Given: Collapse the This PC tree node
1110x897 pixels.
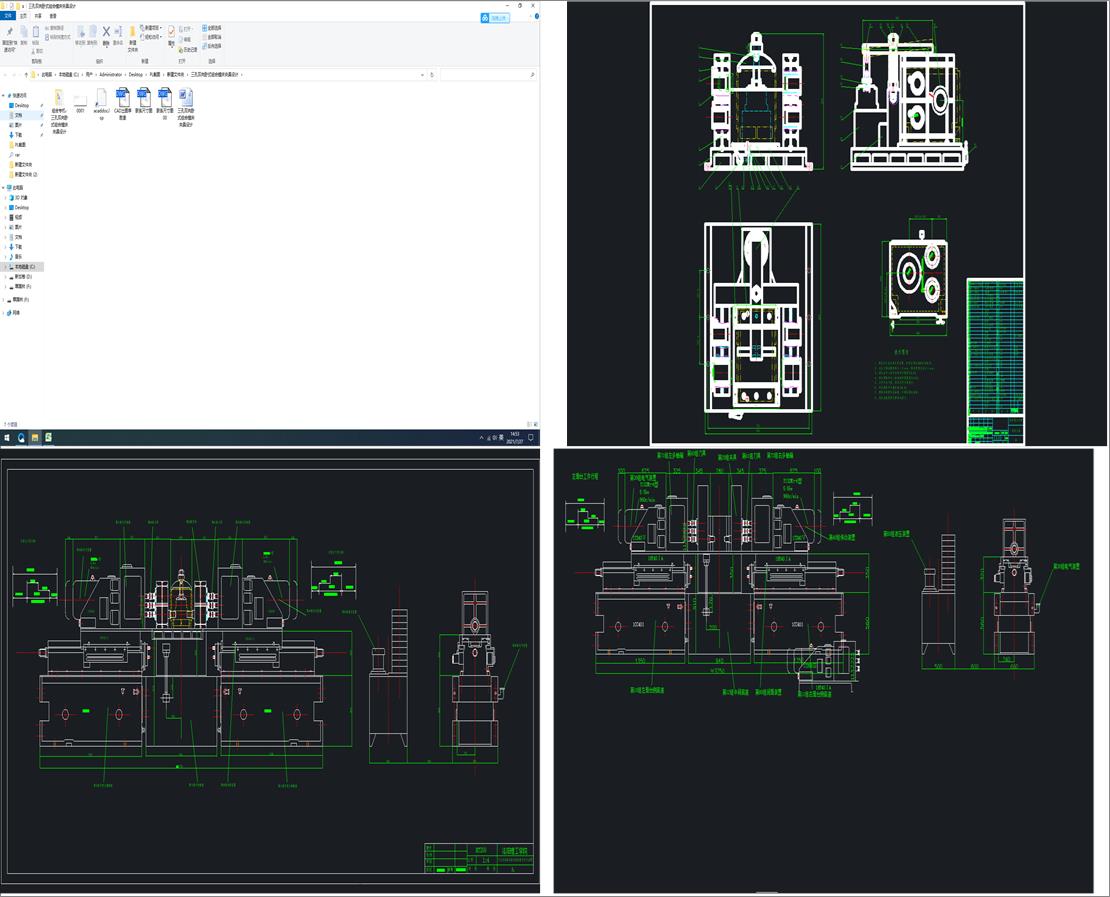Looking at the screenshot, I should pos(4,187).
